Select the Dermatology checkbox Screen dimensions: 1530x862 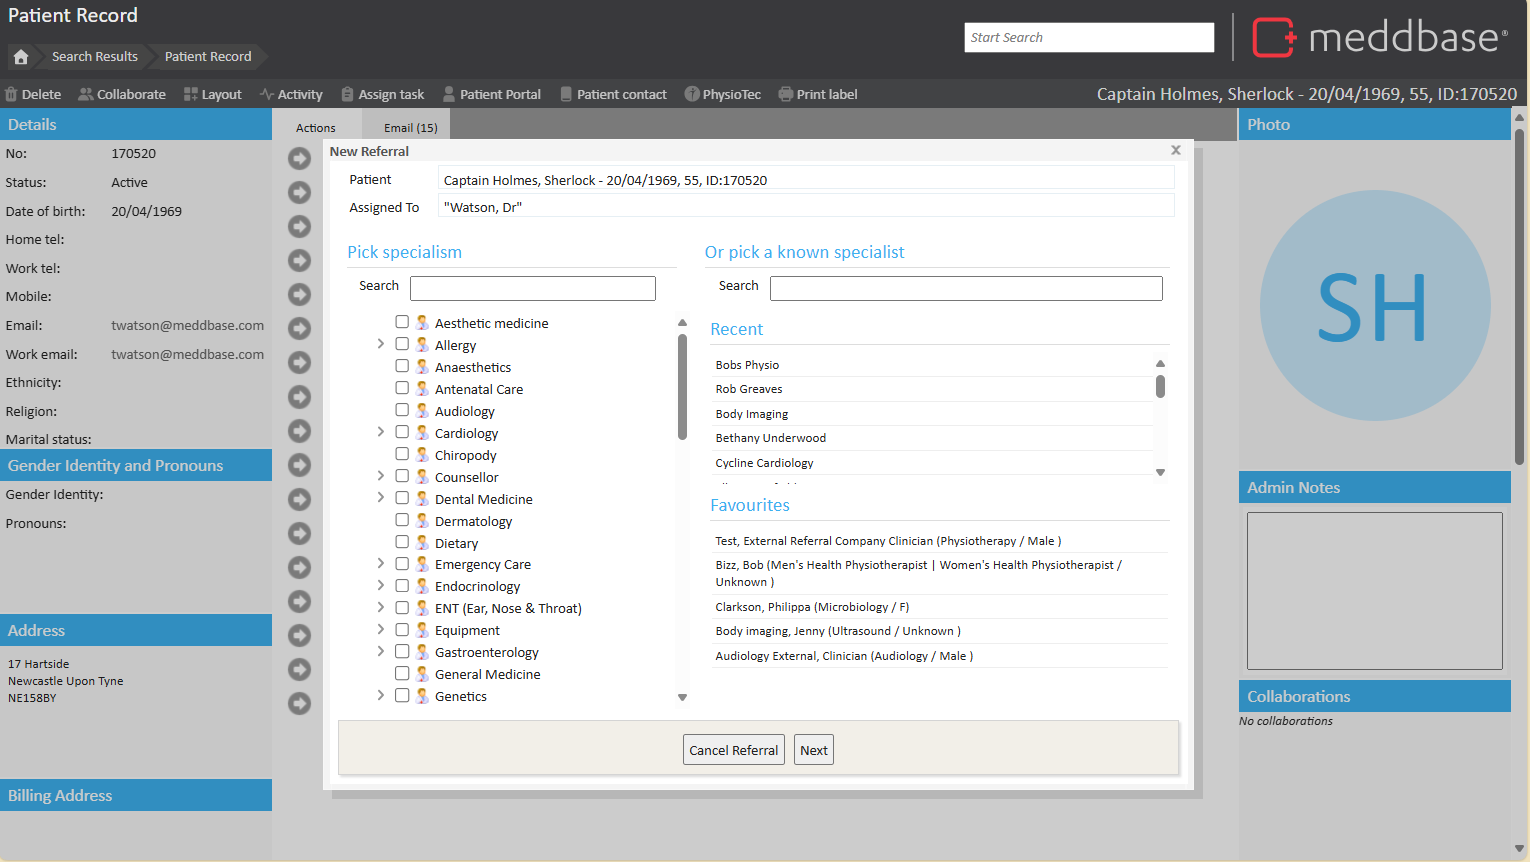coord(402,520)
